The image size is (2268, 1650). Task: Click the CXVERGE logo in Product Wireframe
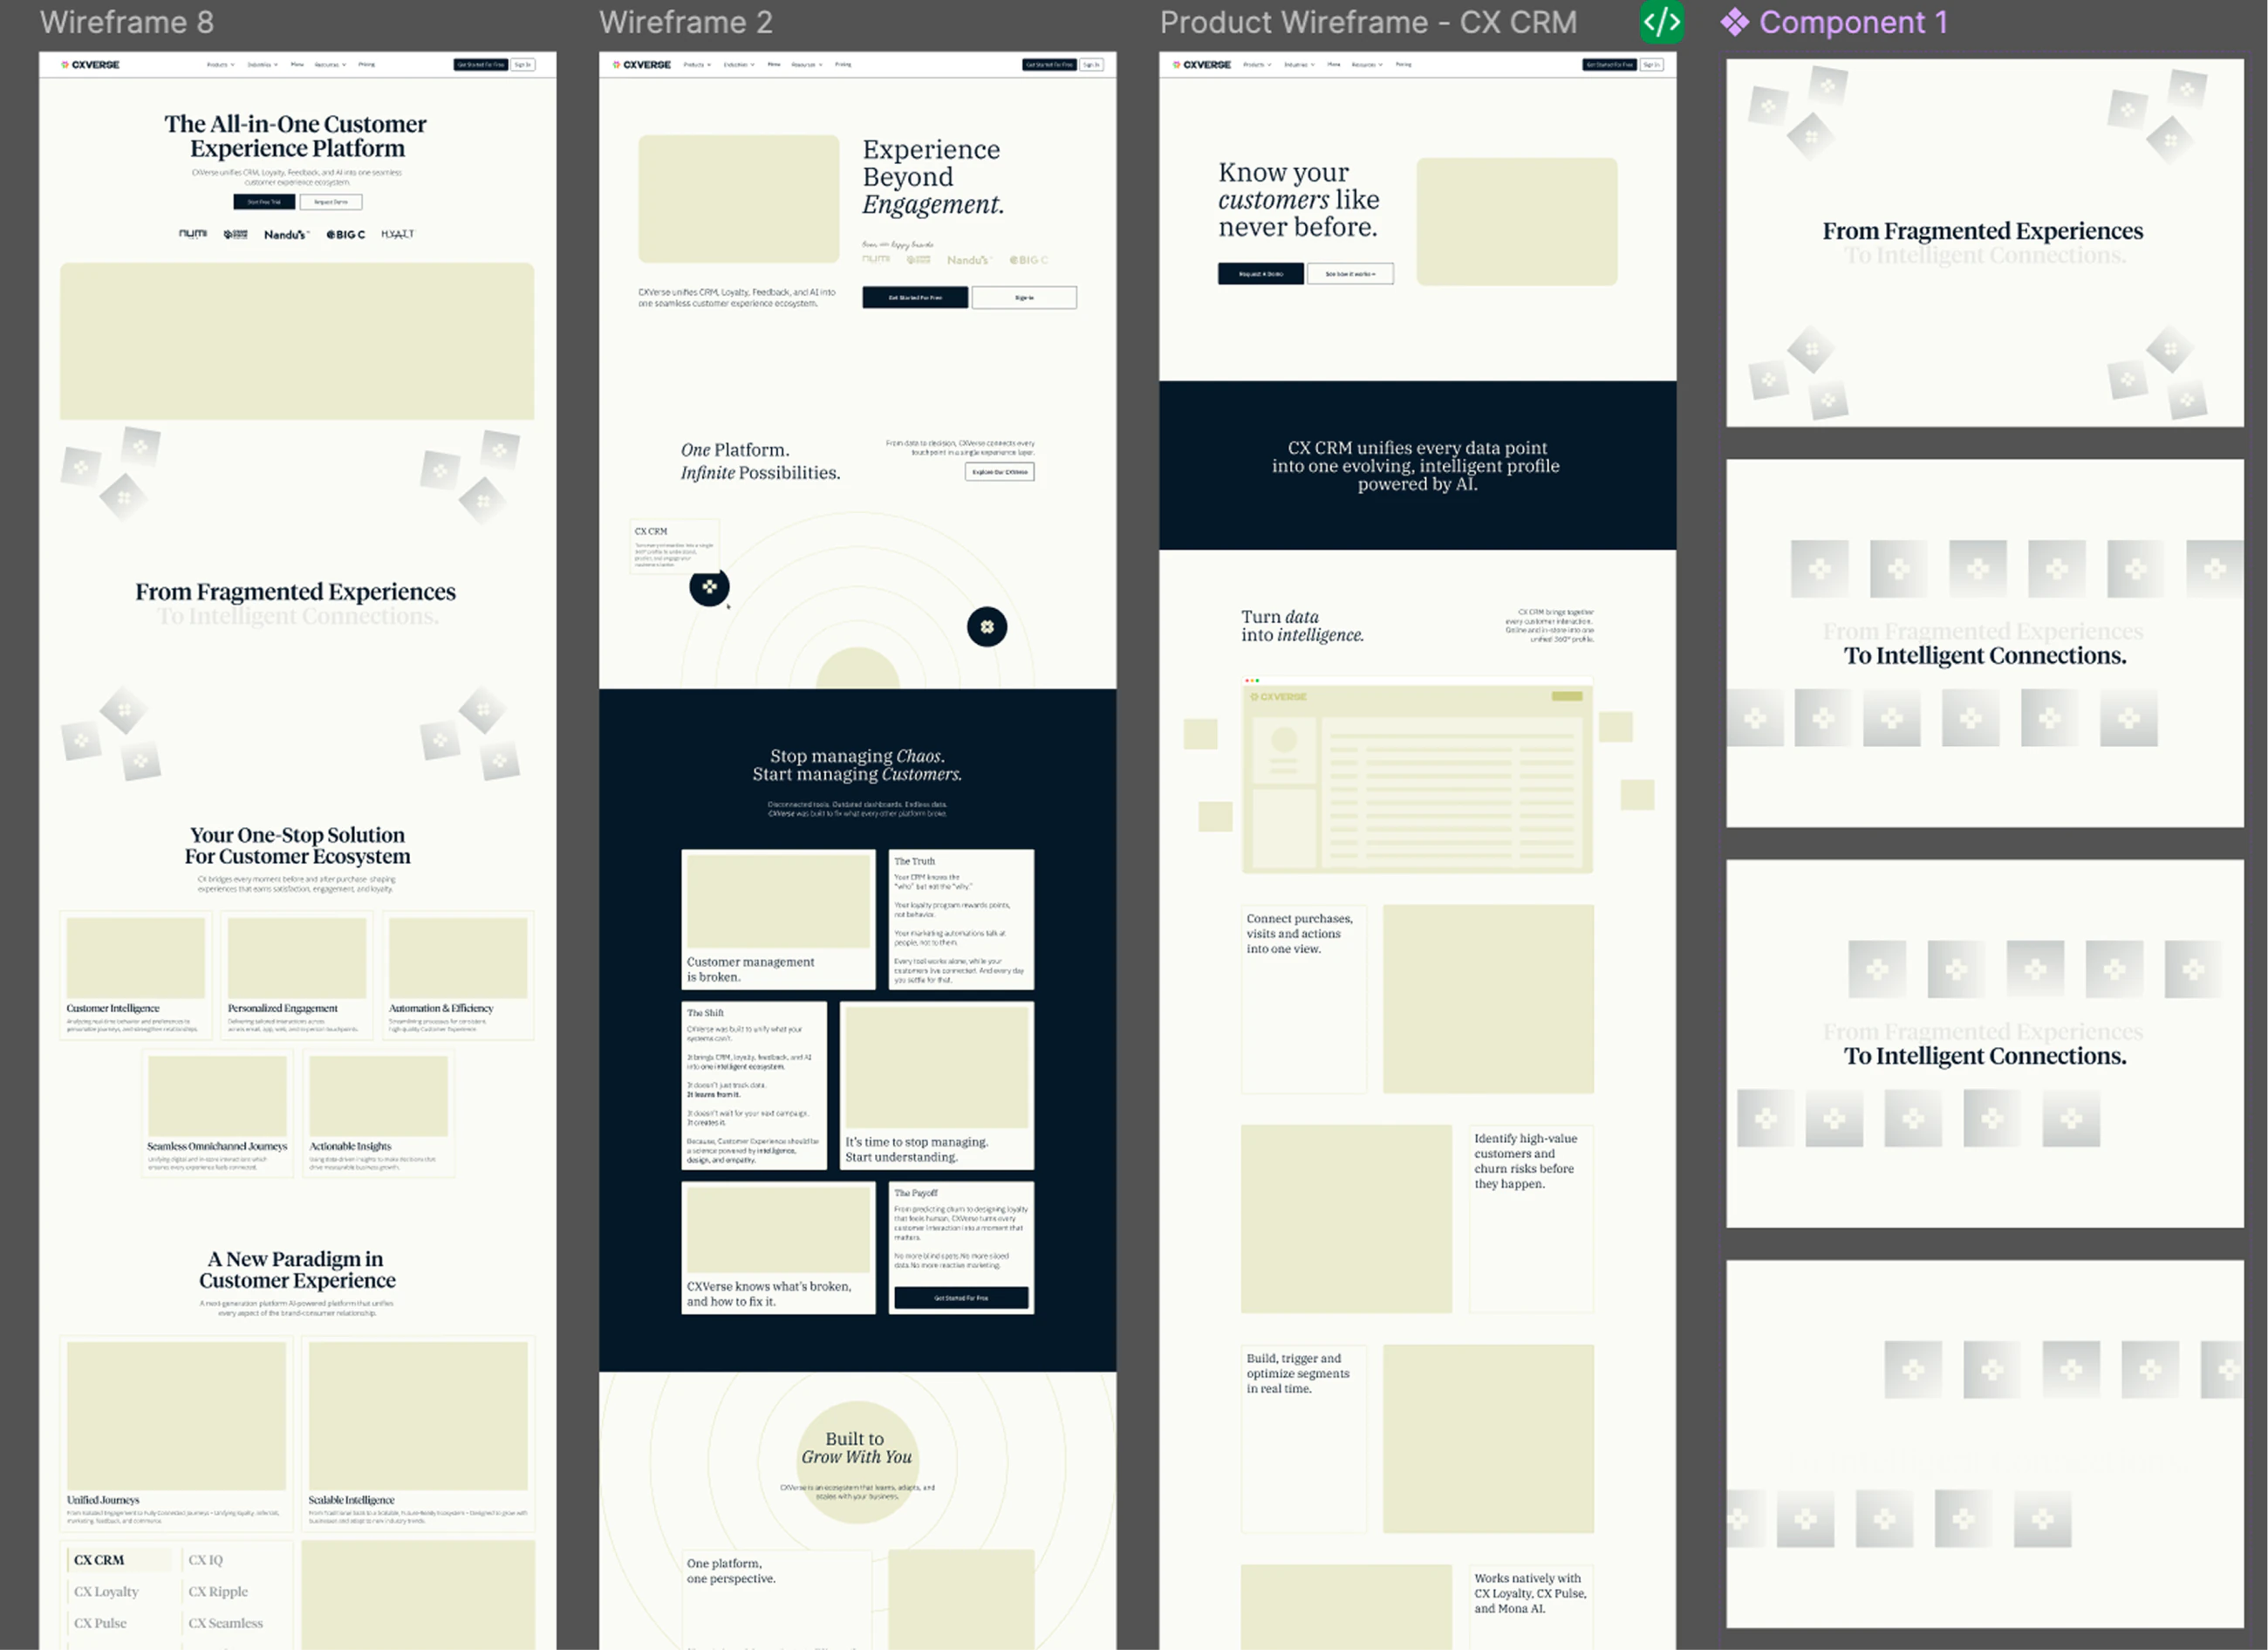tap(1202, 65)
